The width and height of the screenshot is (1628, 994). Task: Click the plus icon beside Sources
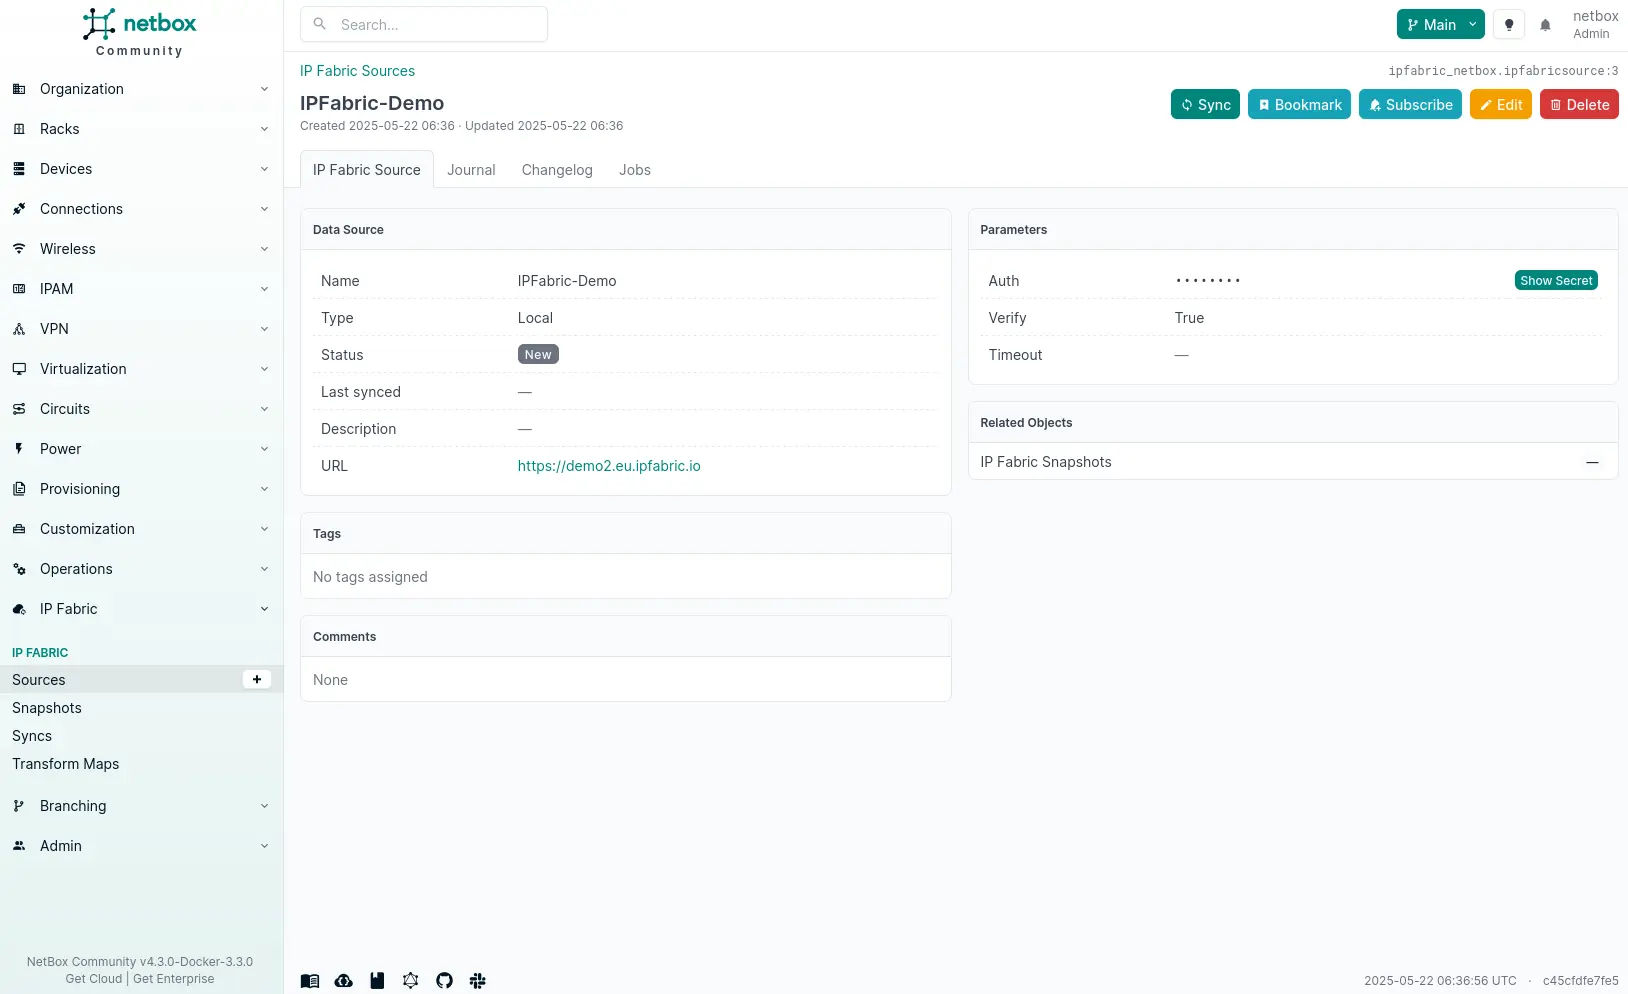pos(257,680)
